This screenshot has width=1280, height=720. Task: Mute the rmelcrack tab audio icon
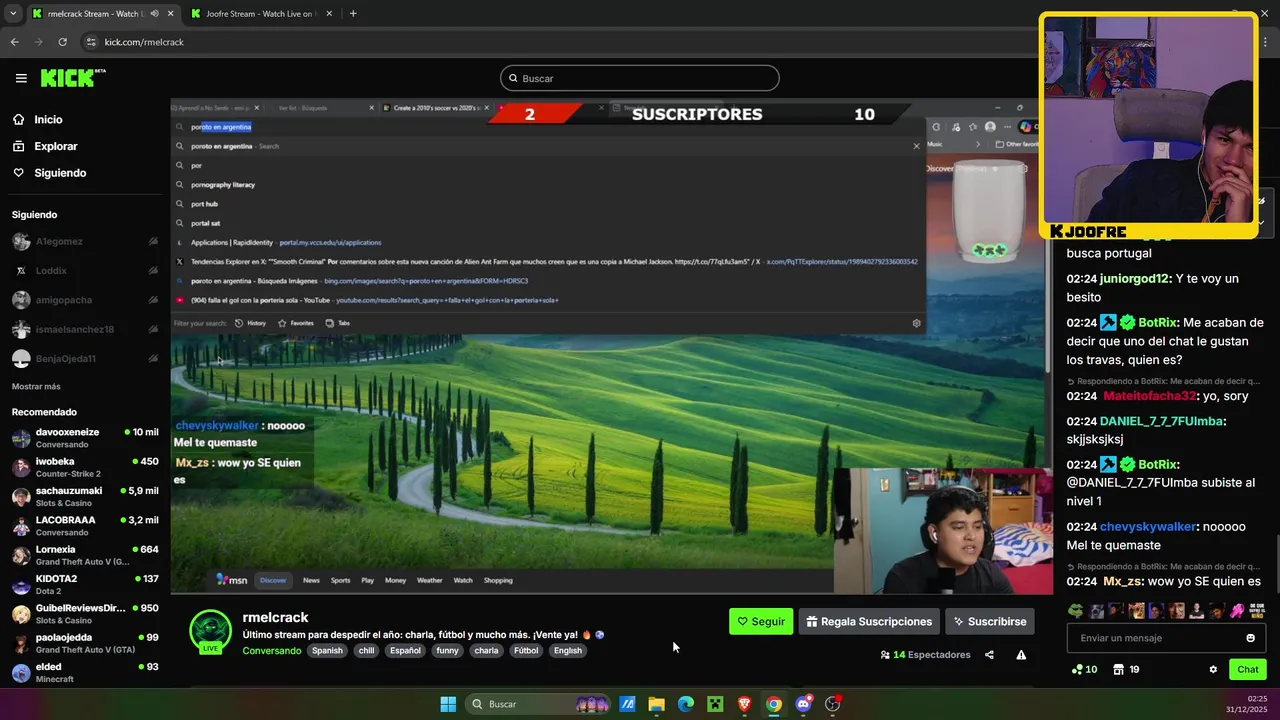[x=154, y=14]
